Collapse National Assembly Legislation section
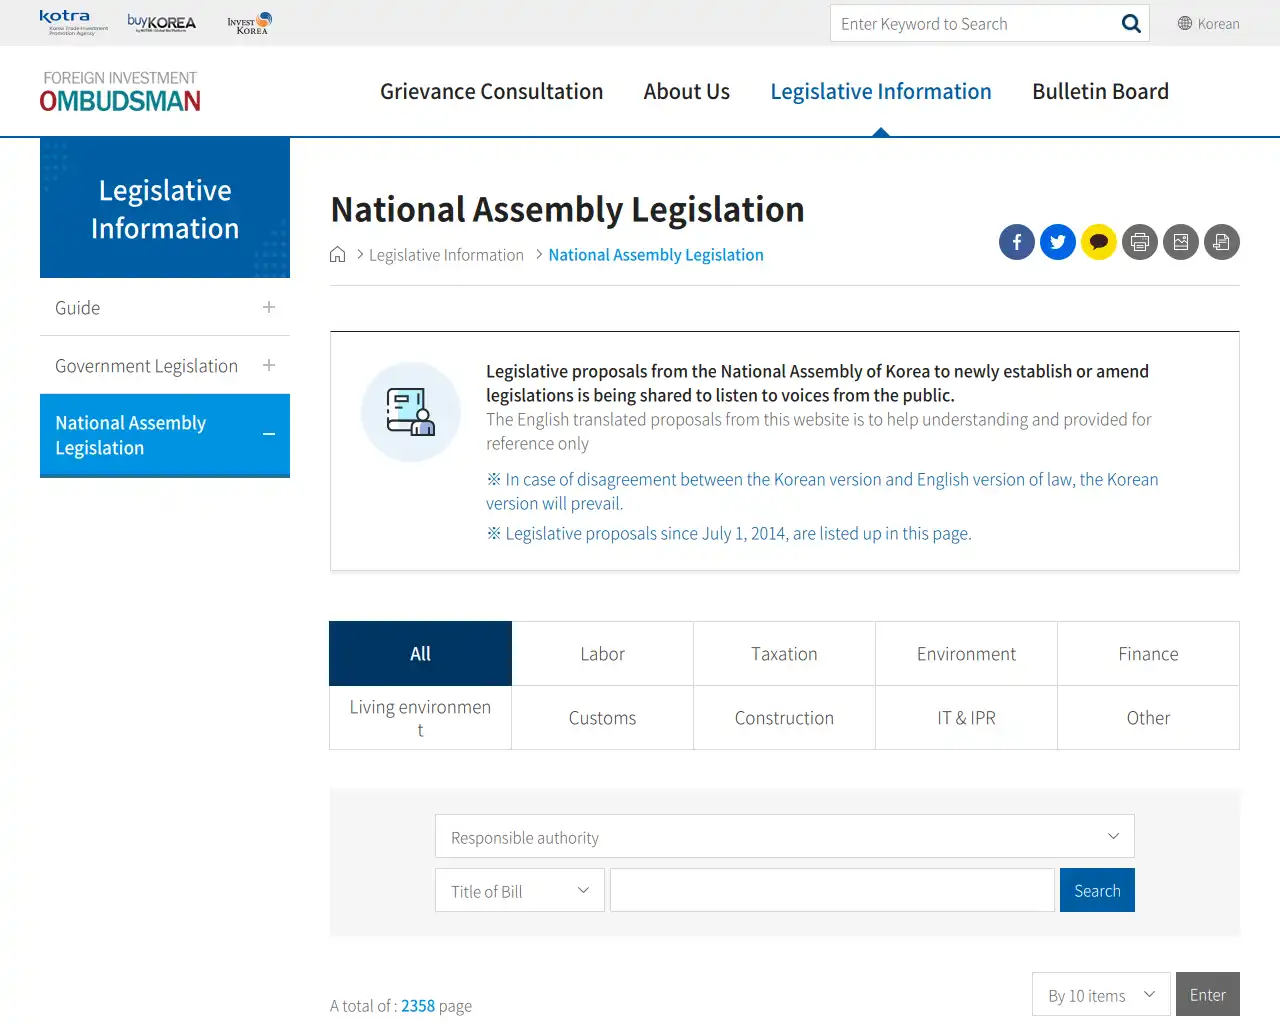Screen dimensions: 1280x1024 coord(268,435)
